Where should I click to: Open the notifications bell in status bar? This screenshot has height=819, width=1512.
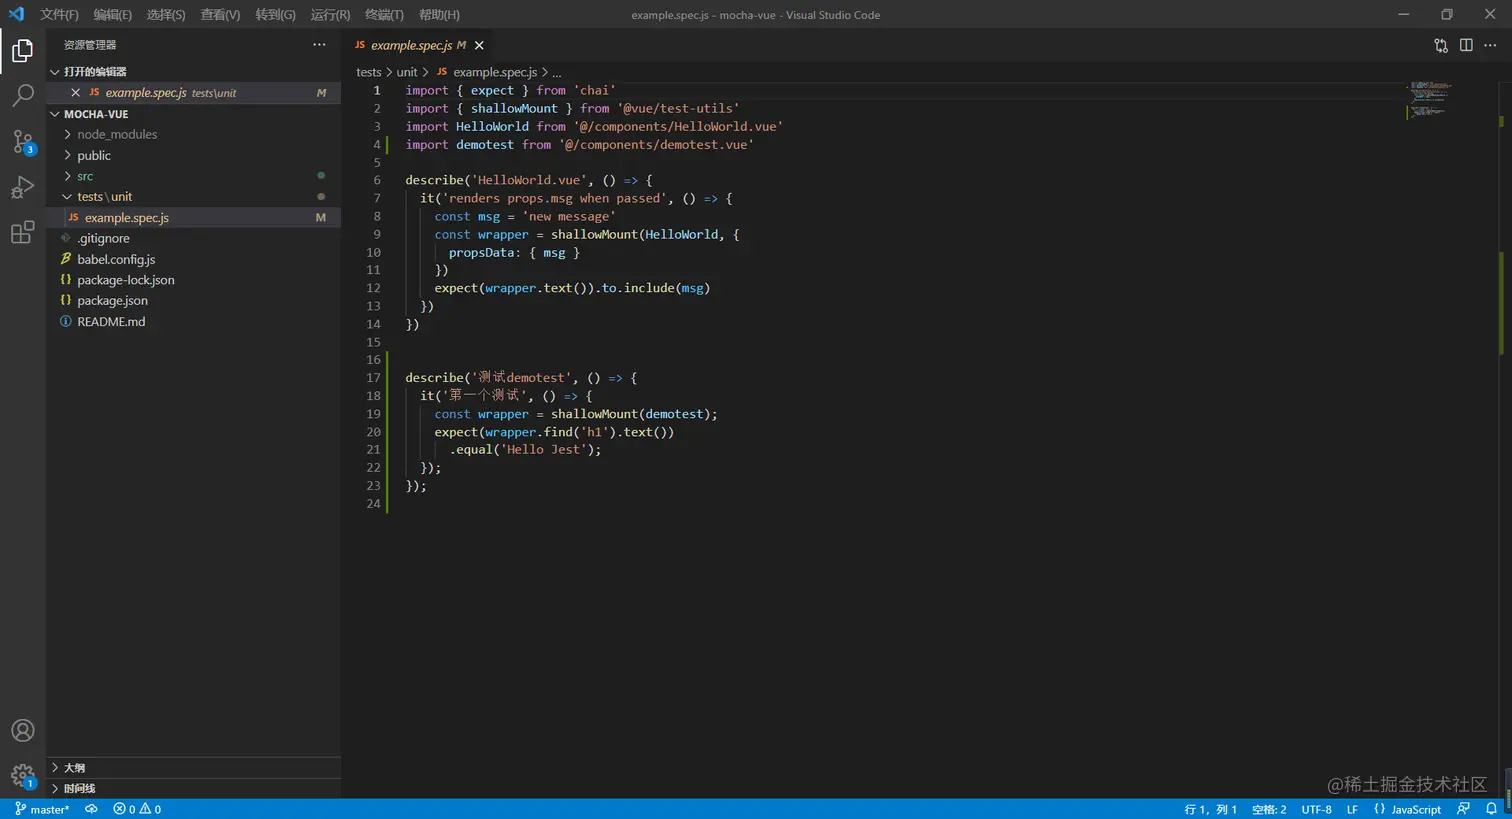pos(1491,809)
